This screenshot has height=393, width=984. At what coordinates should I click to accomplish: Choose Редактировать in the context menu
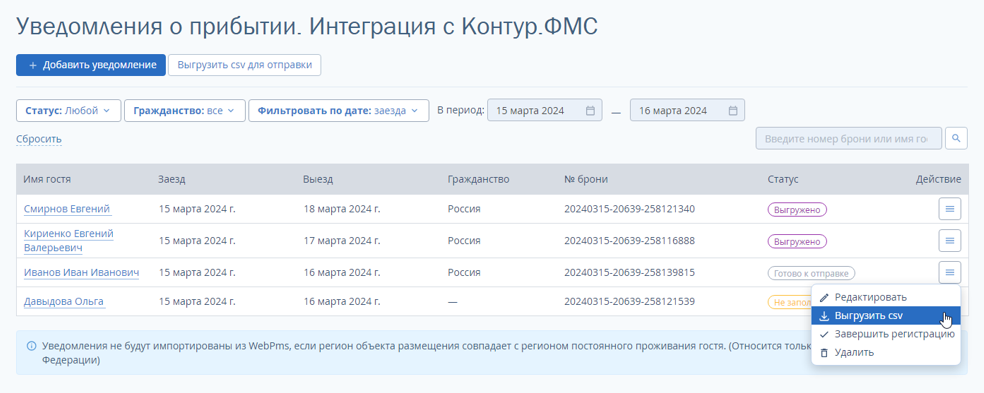pos(885,297)
